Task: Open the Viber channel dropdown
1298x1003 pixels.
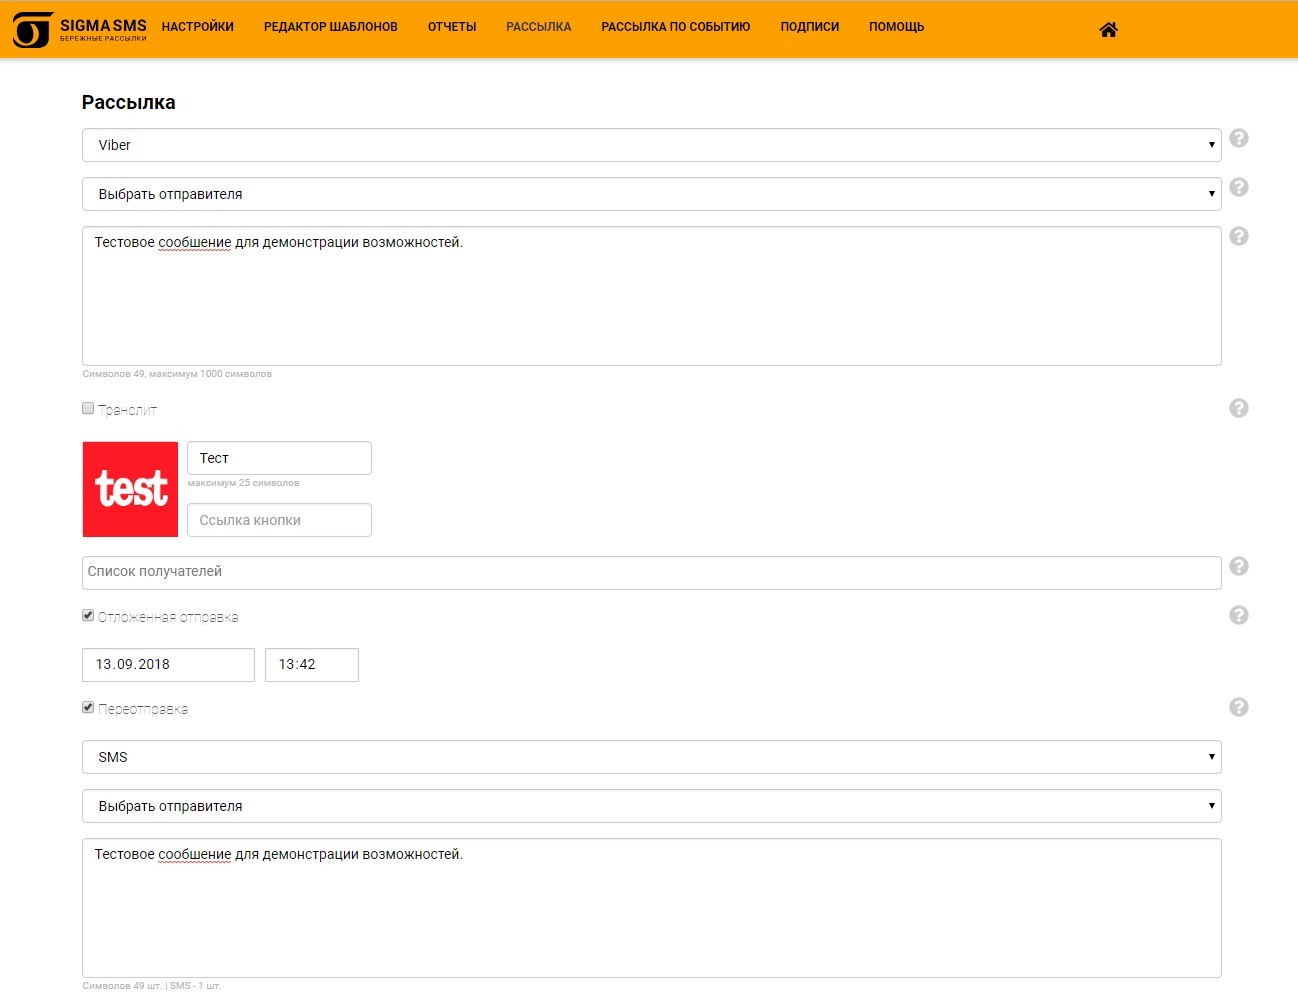Action: (651, 145)
